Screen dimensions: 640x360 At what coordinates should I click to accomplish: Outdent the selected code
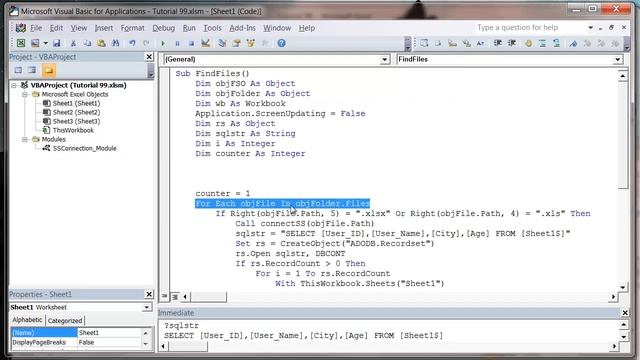pos(511,43)
